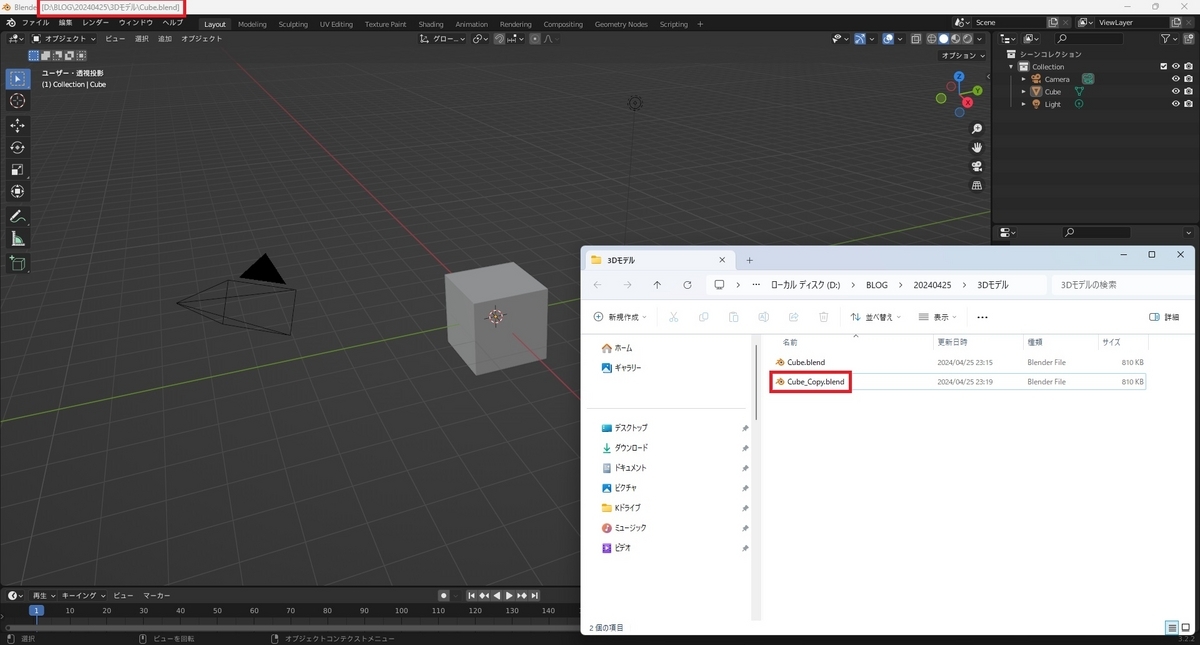Open the File menu in Blender
This screenshot has height=645, width=1200.
tap(35, 23)
